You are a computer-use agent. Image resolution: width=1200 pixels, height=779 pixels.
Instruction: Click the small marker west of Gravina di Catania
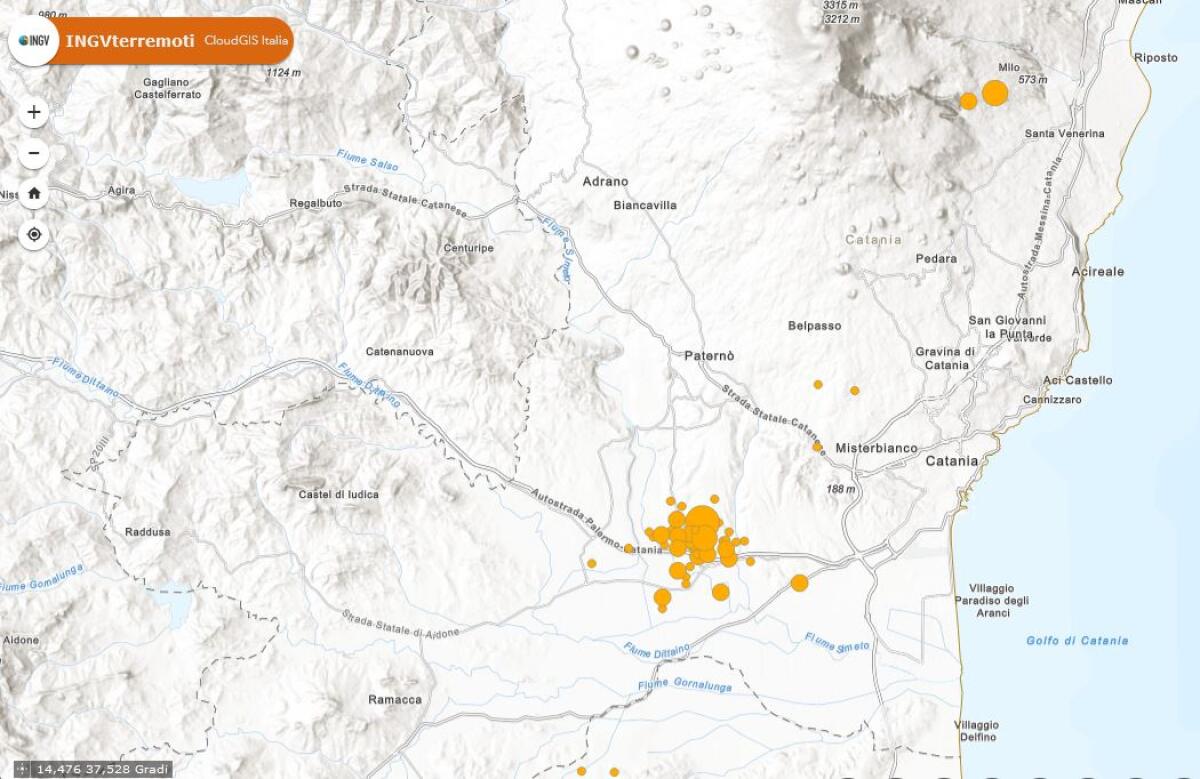(854, 390)
